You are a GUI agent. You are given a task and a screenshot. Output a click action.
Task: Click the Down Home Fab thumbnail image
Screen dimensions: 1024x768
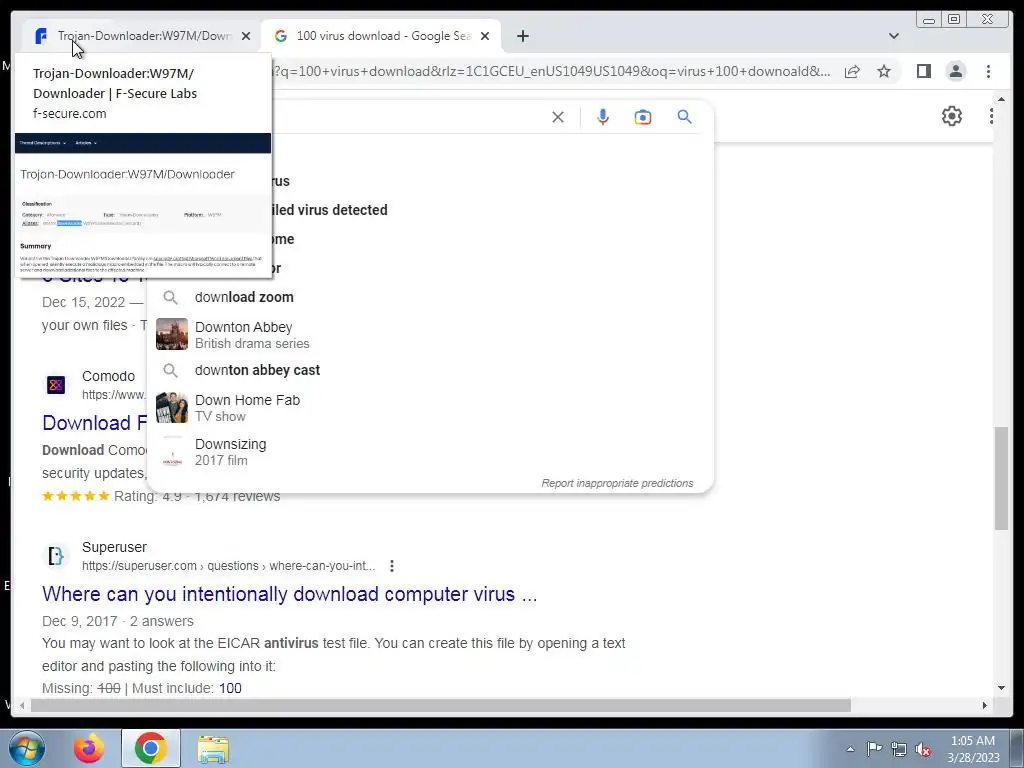(x=172, y=408)
